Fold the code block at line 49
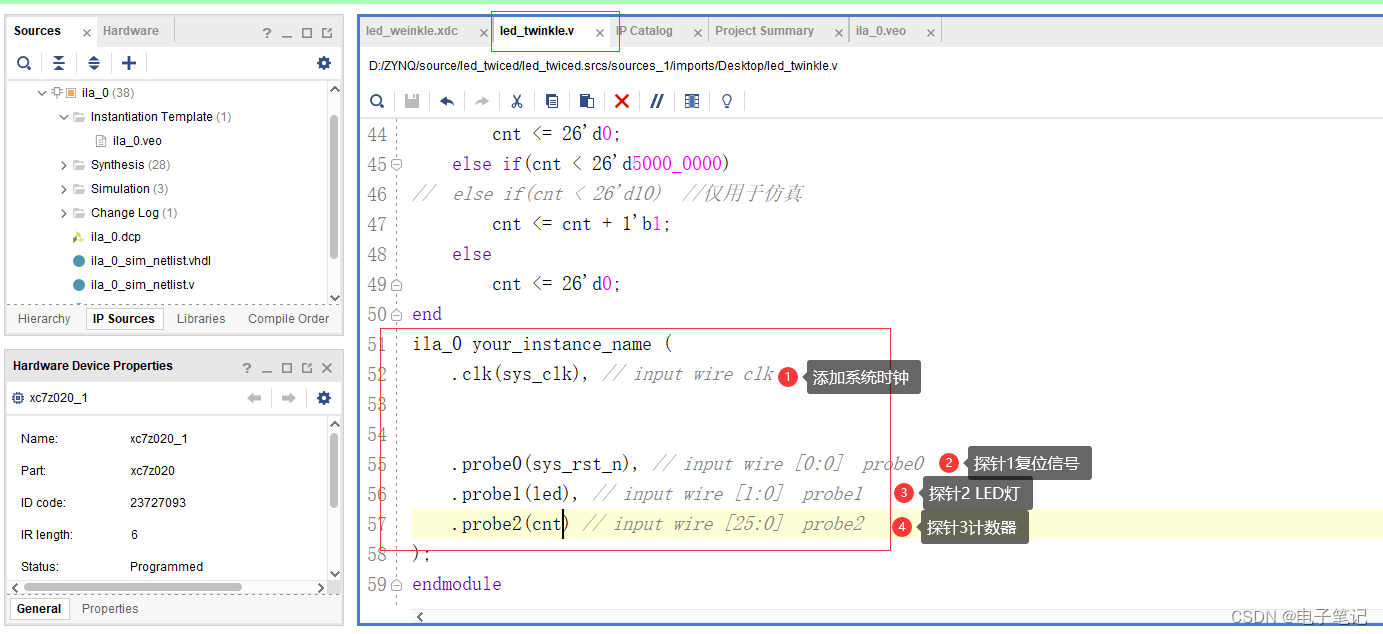 397,284
